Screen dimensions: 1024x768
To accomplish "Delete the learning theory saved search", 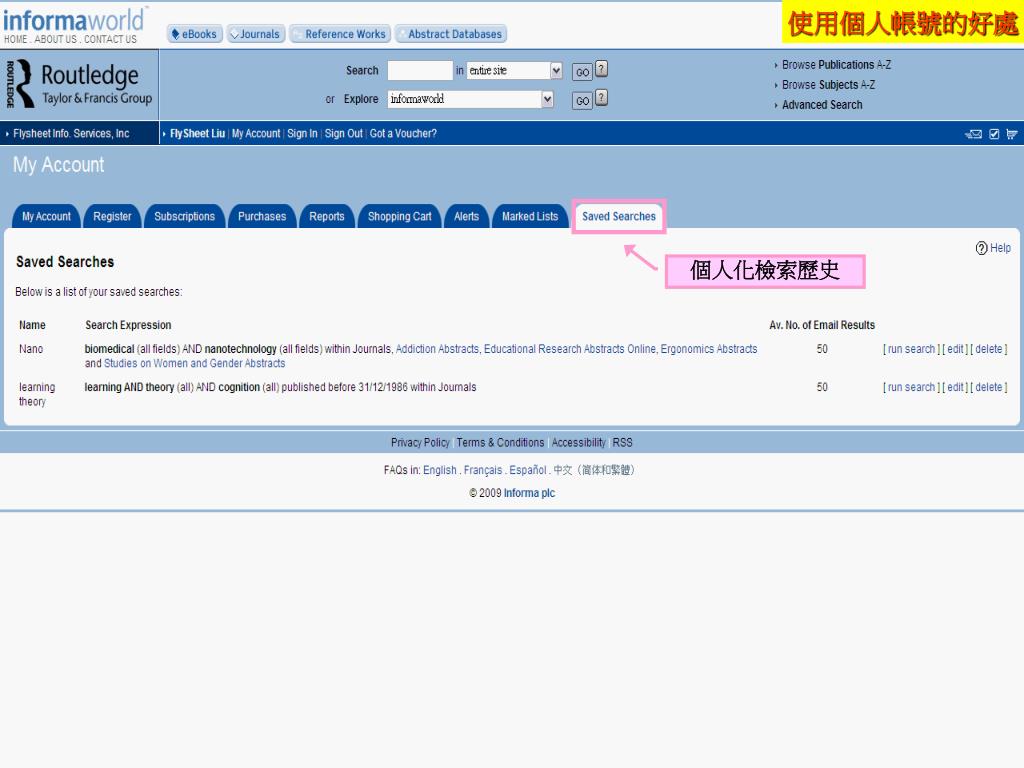I will [x=989, y=387].
